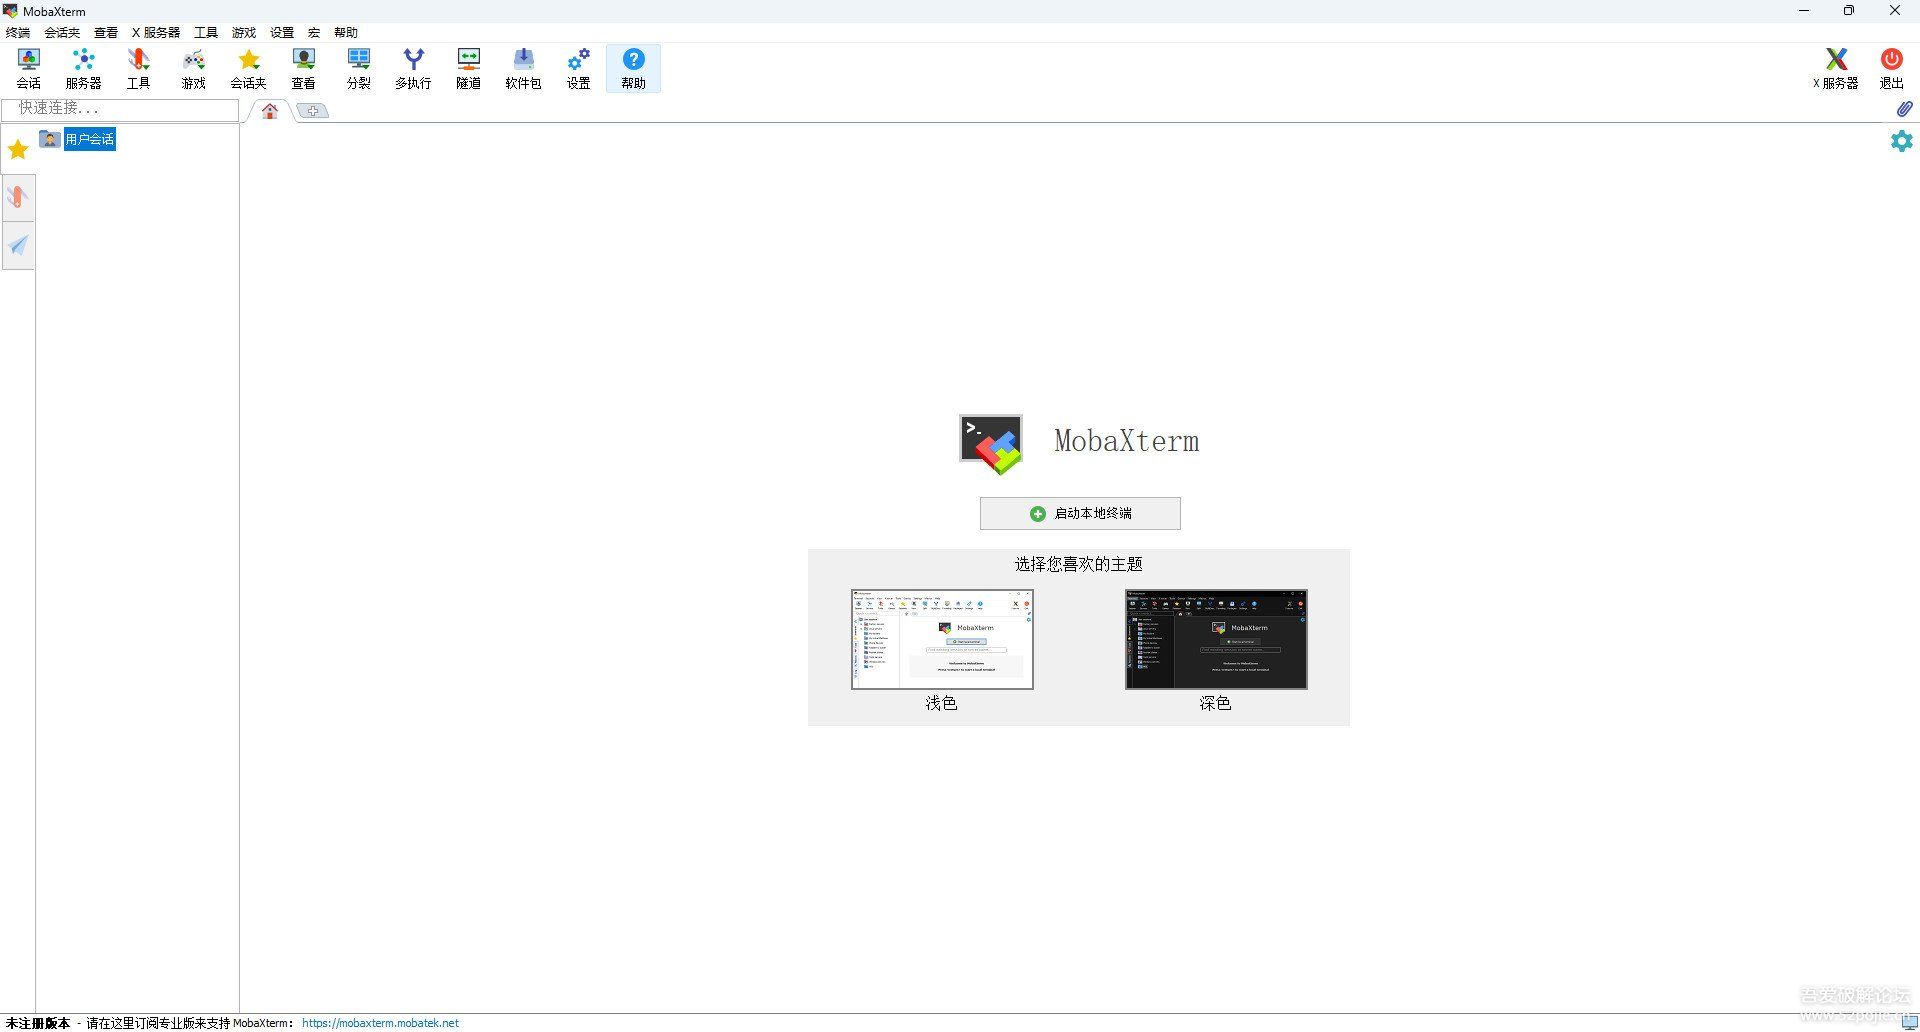Open the 帮助 menu in menu bar

[346, 32]
